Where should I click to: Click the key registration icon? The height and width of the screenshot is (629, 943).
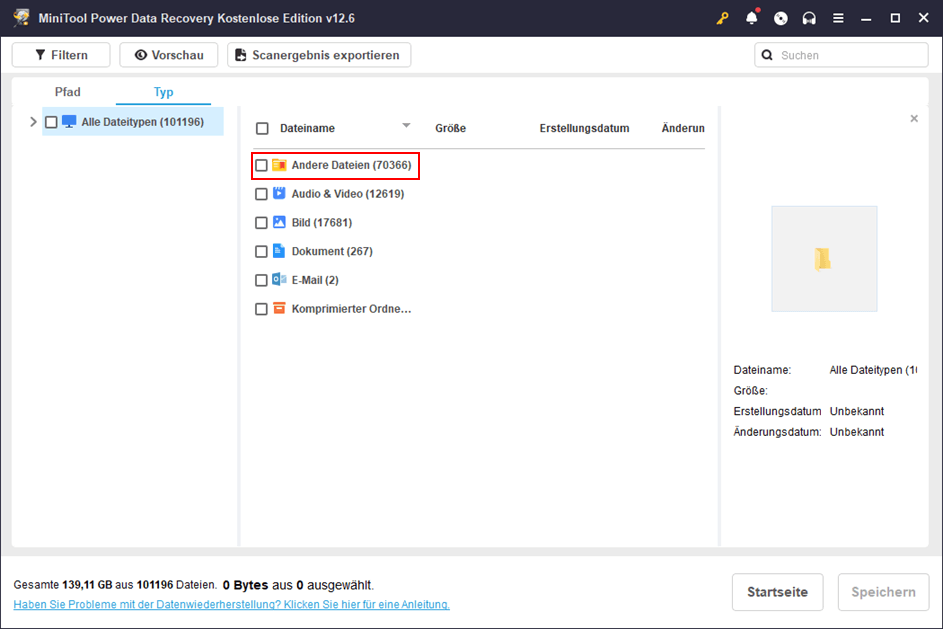tap(722, 18)
